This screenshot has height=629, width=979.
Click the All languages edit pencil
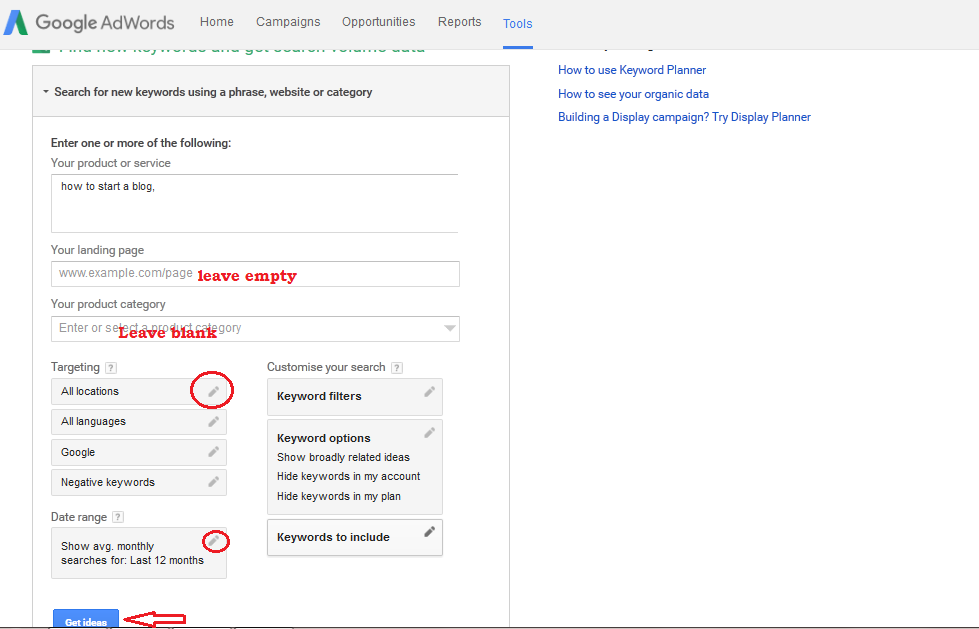212,421
